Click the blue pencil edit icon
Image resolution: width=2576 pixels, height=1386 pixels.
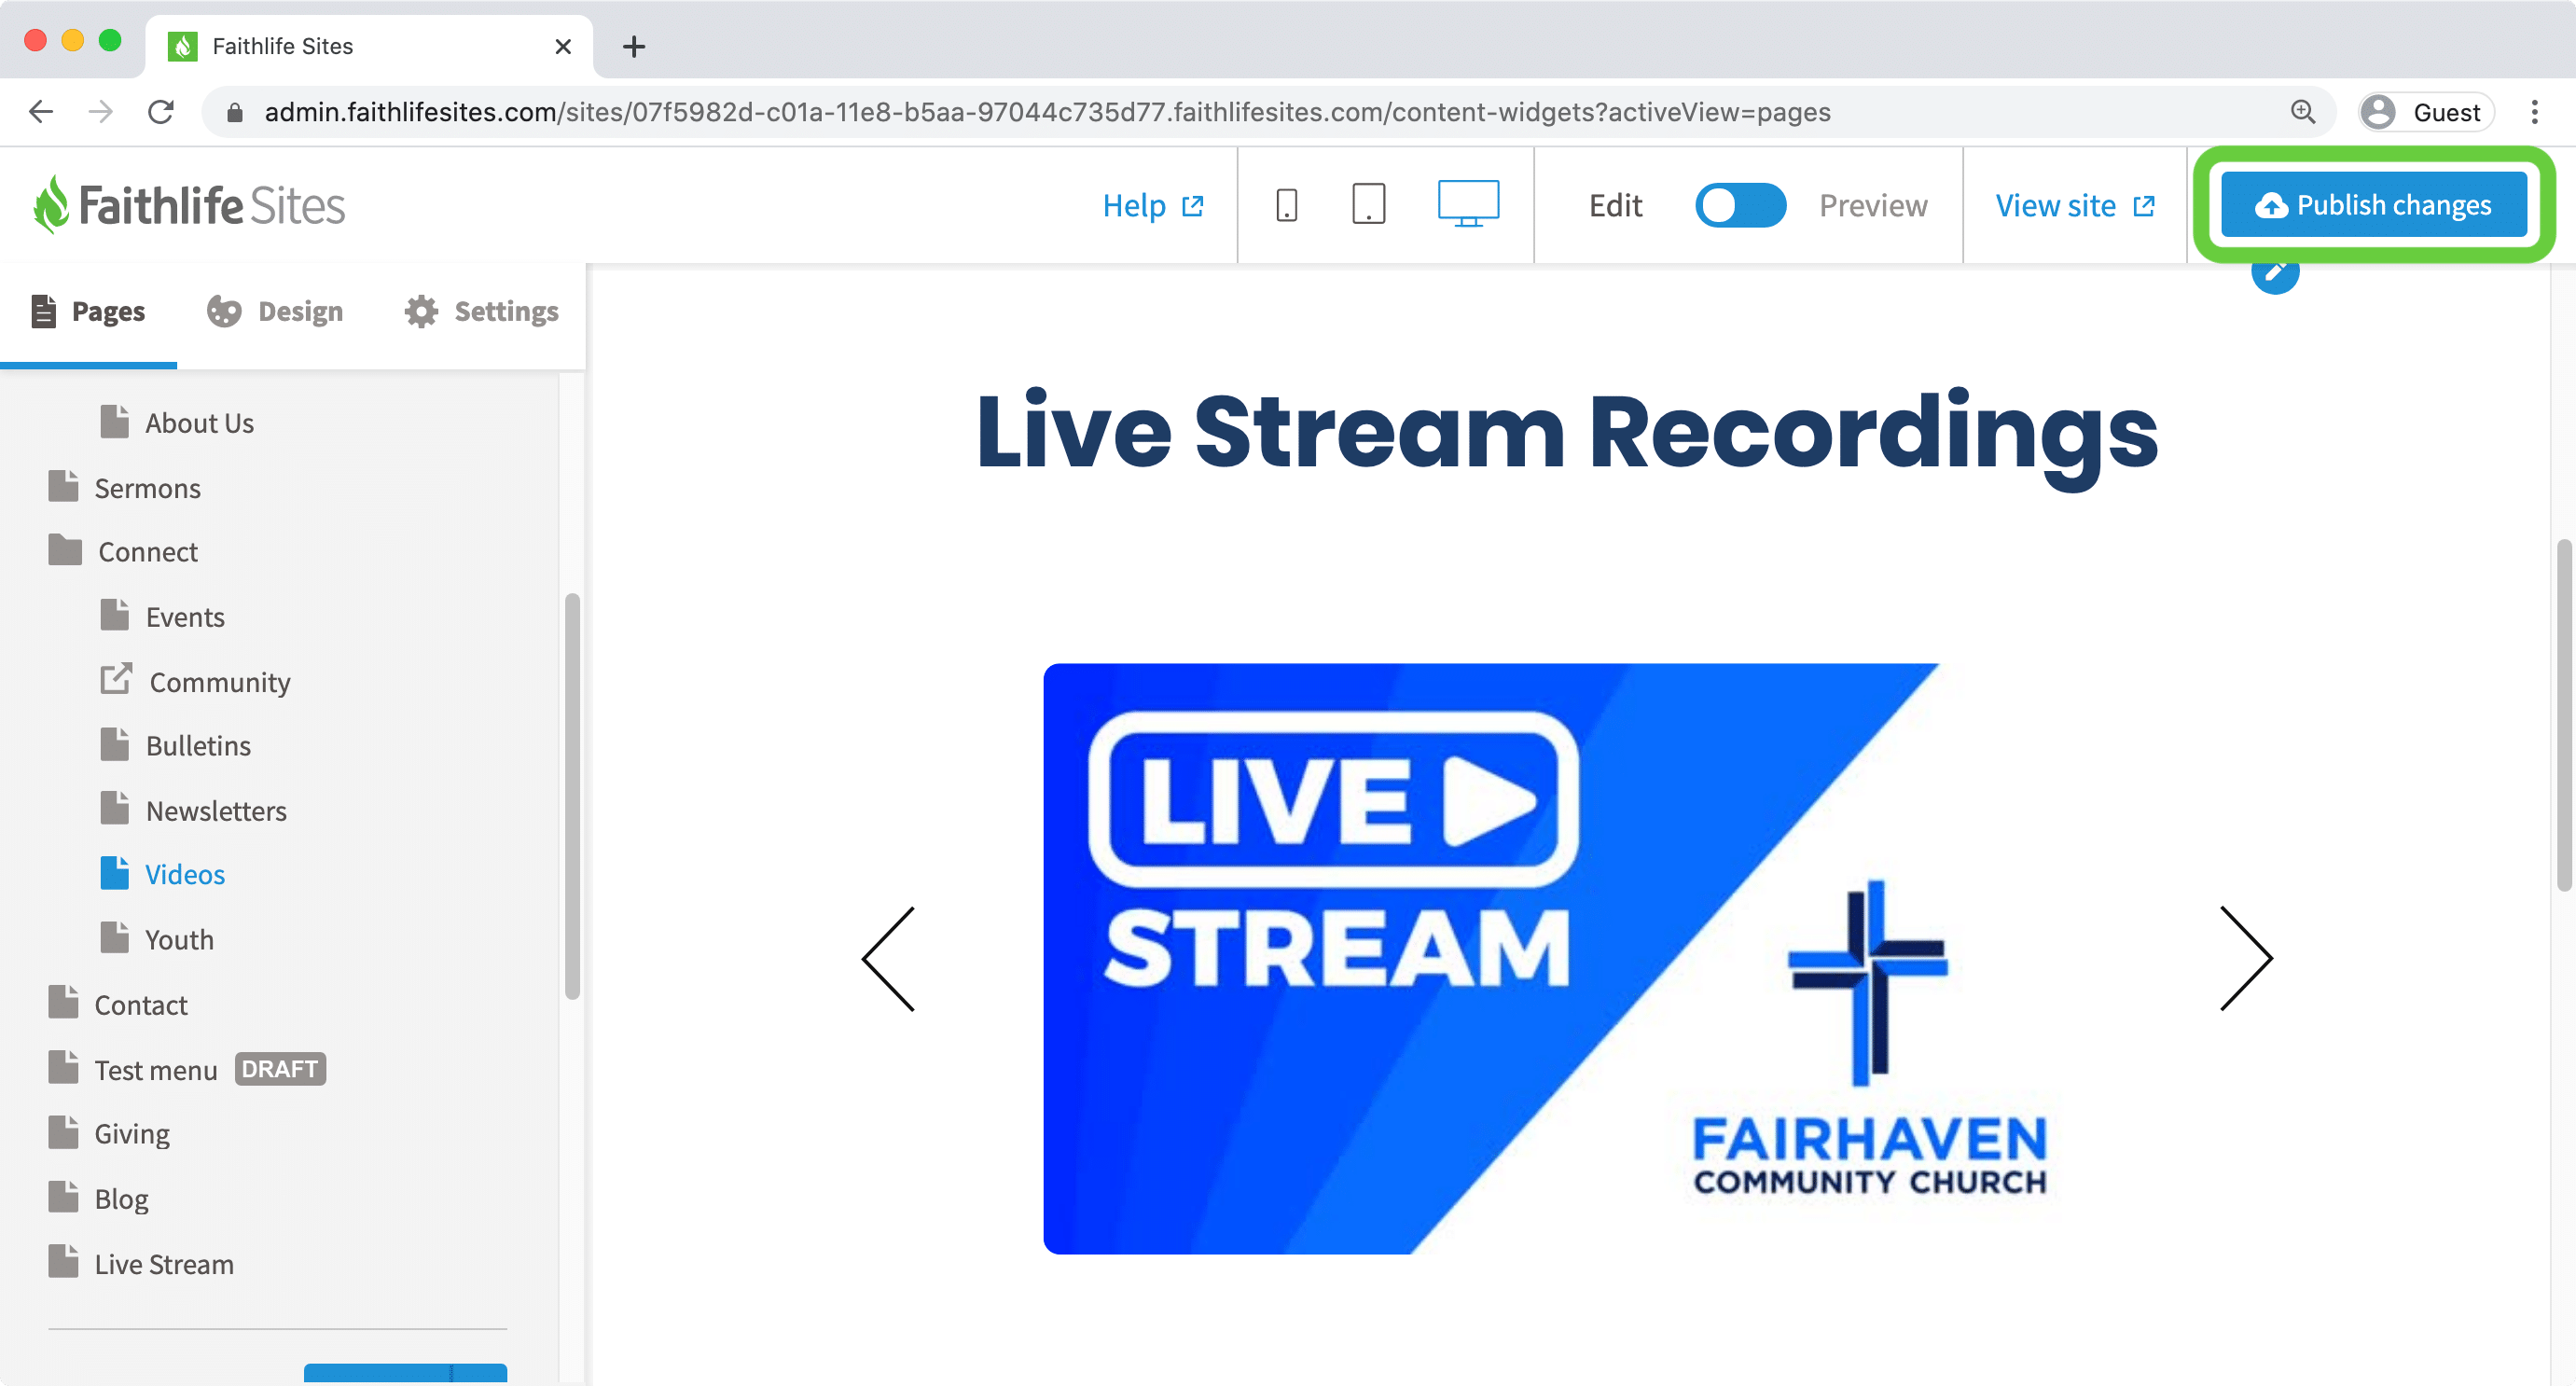point(2275,274)
